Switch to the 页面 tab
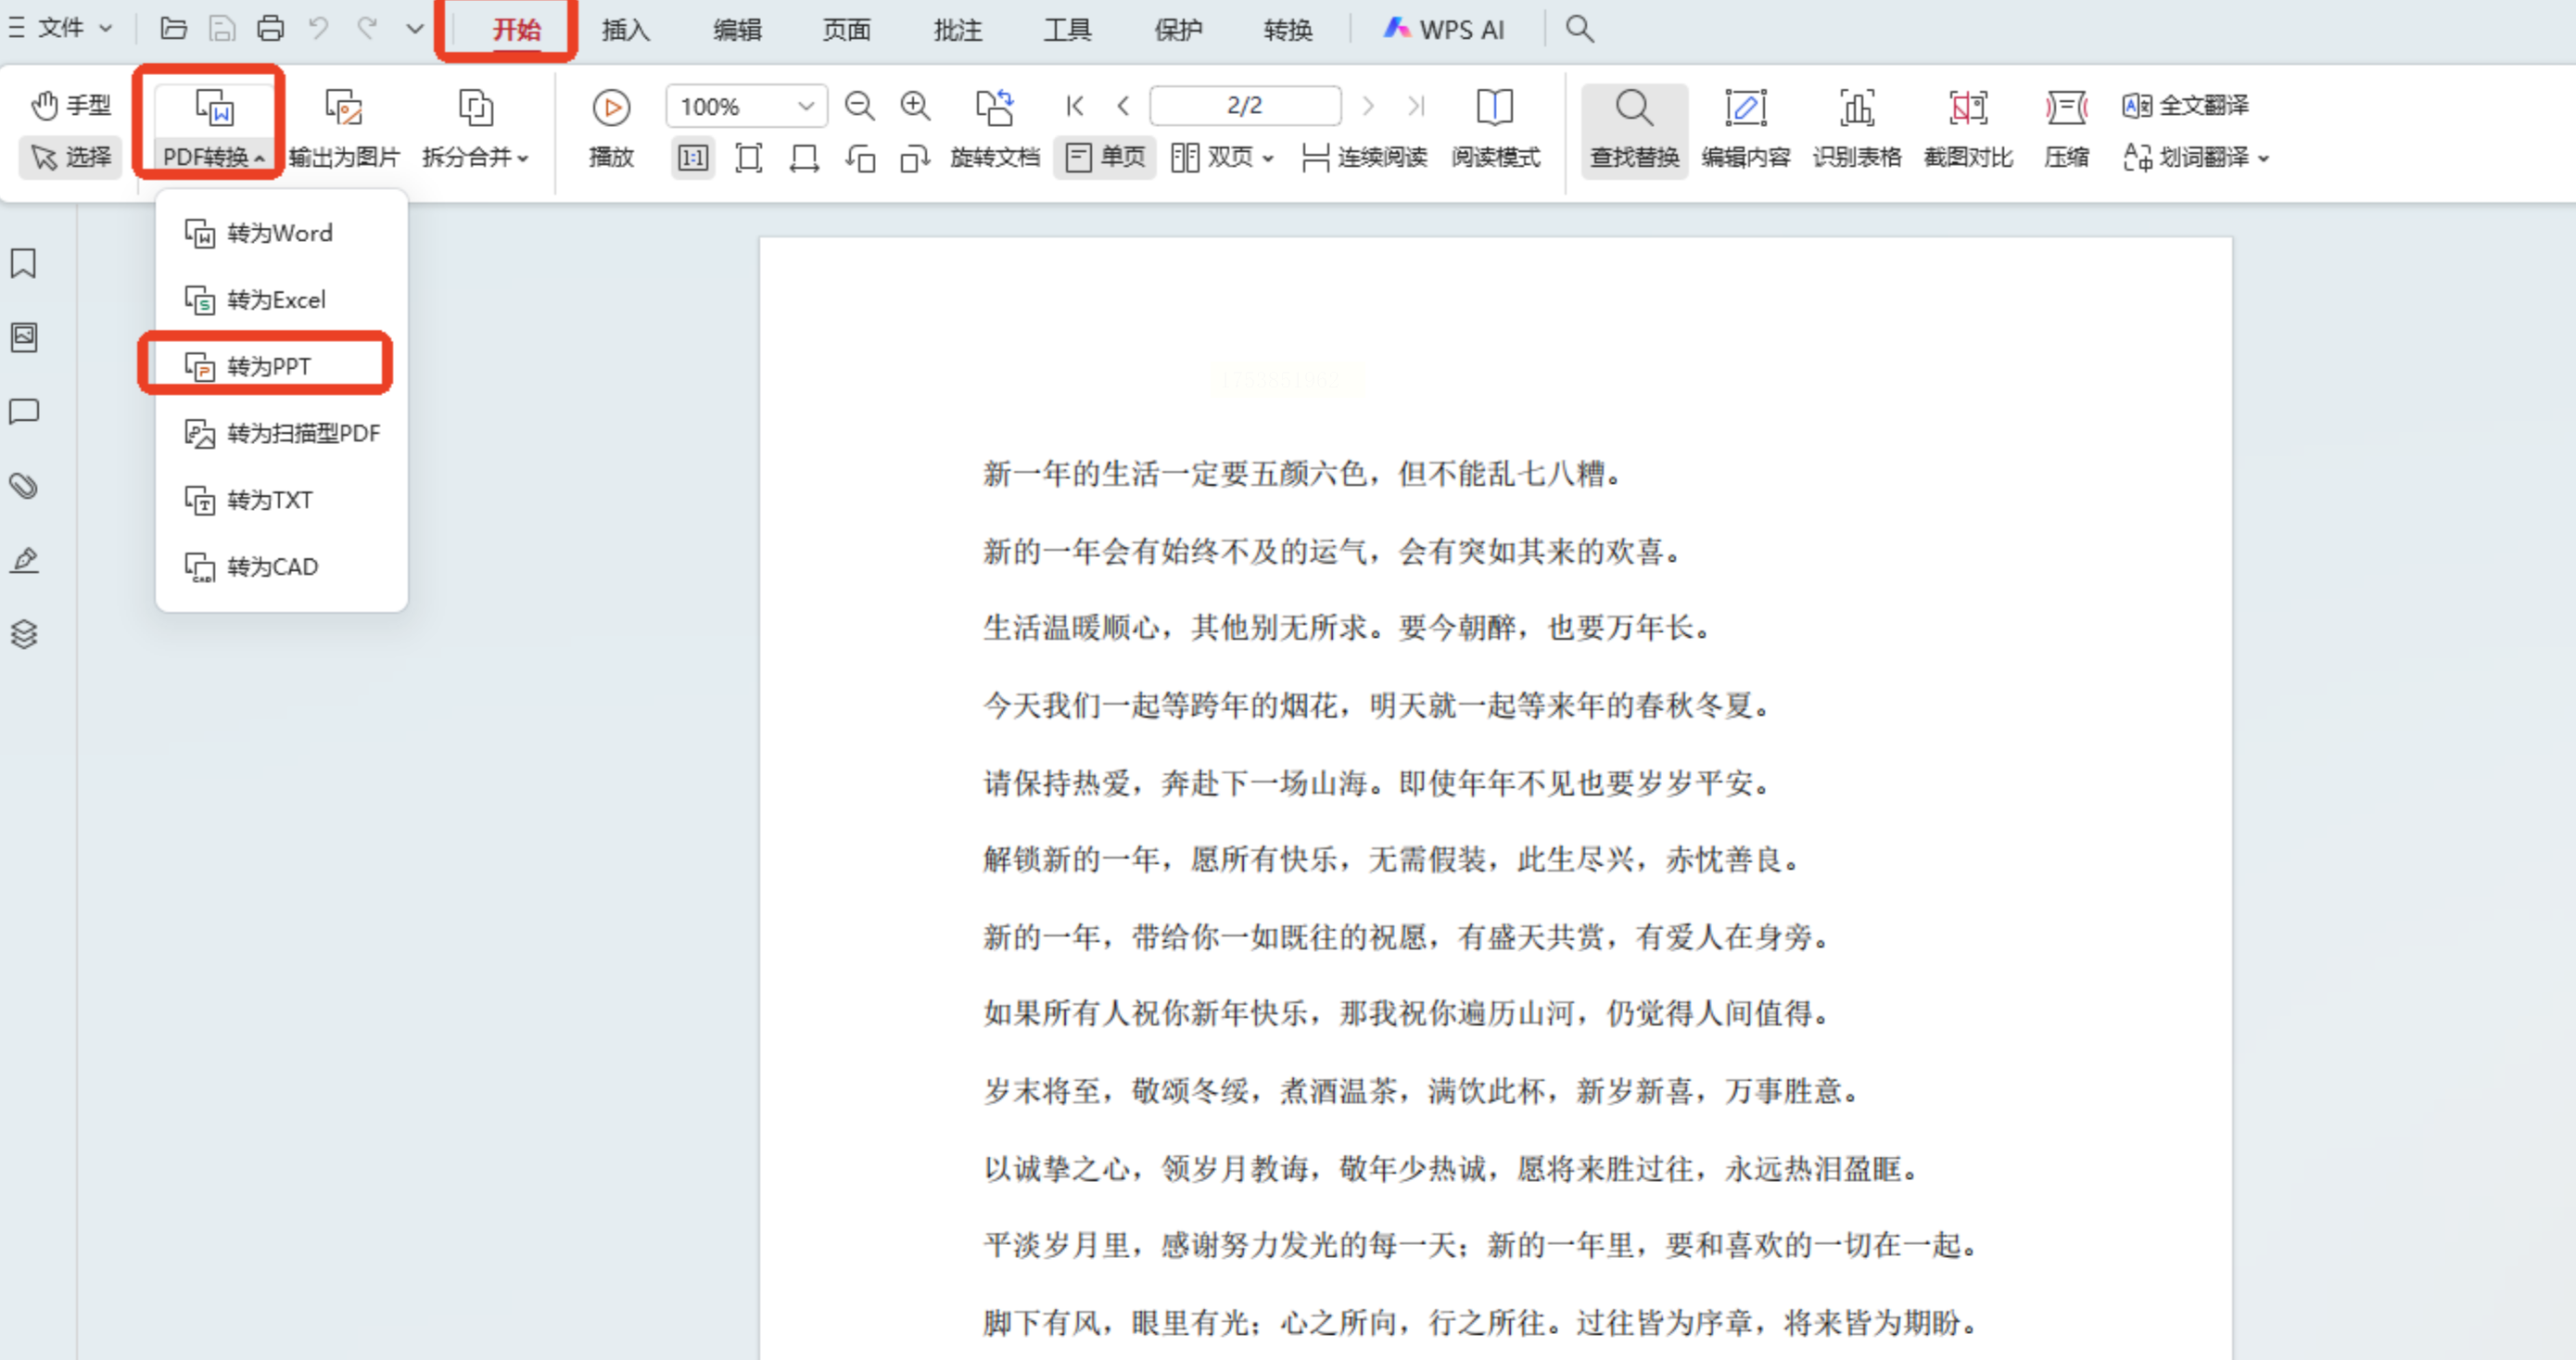 846,30
